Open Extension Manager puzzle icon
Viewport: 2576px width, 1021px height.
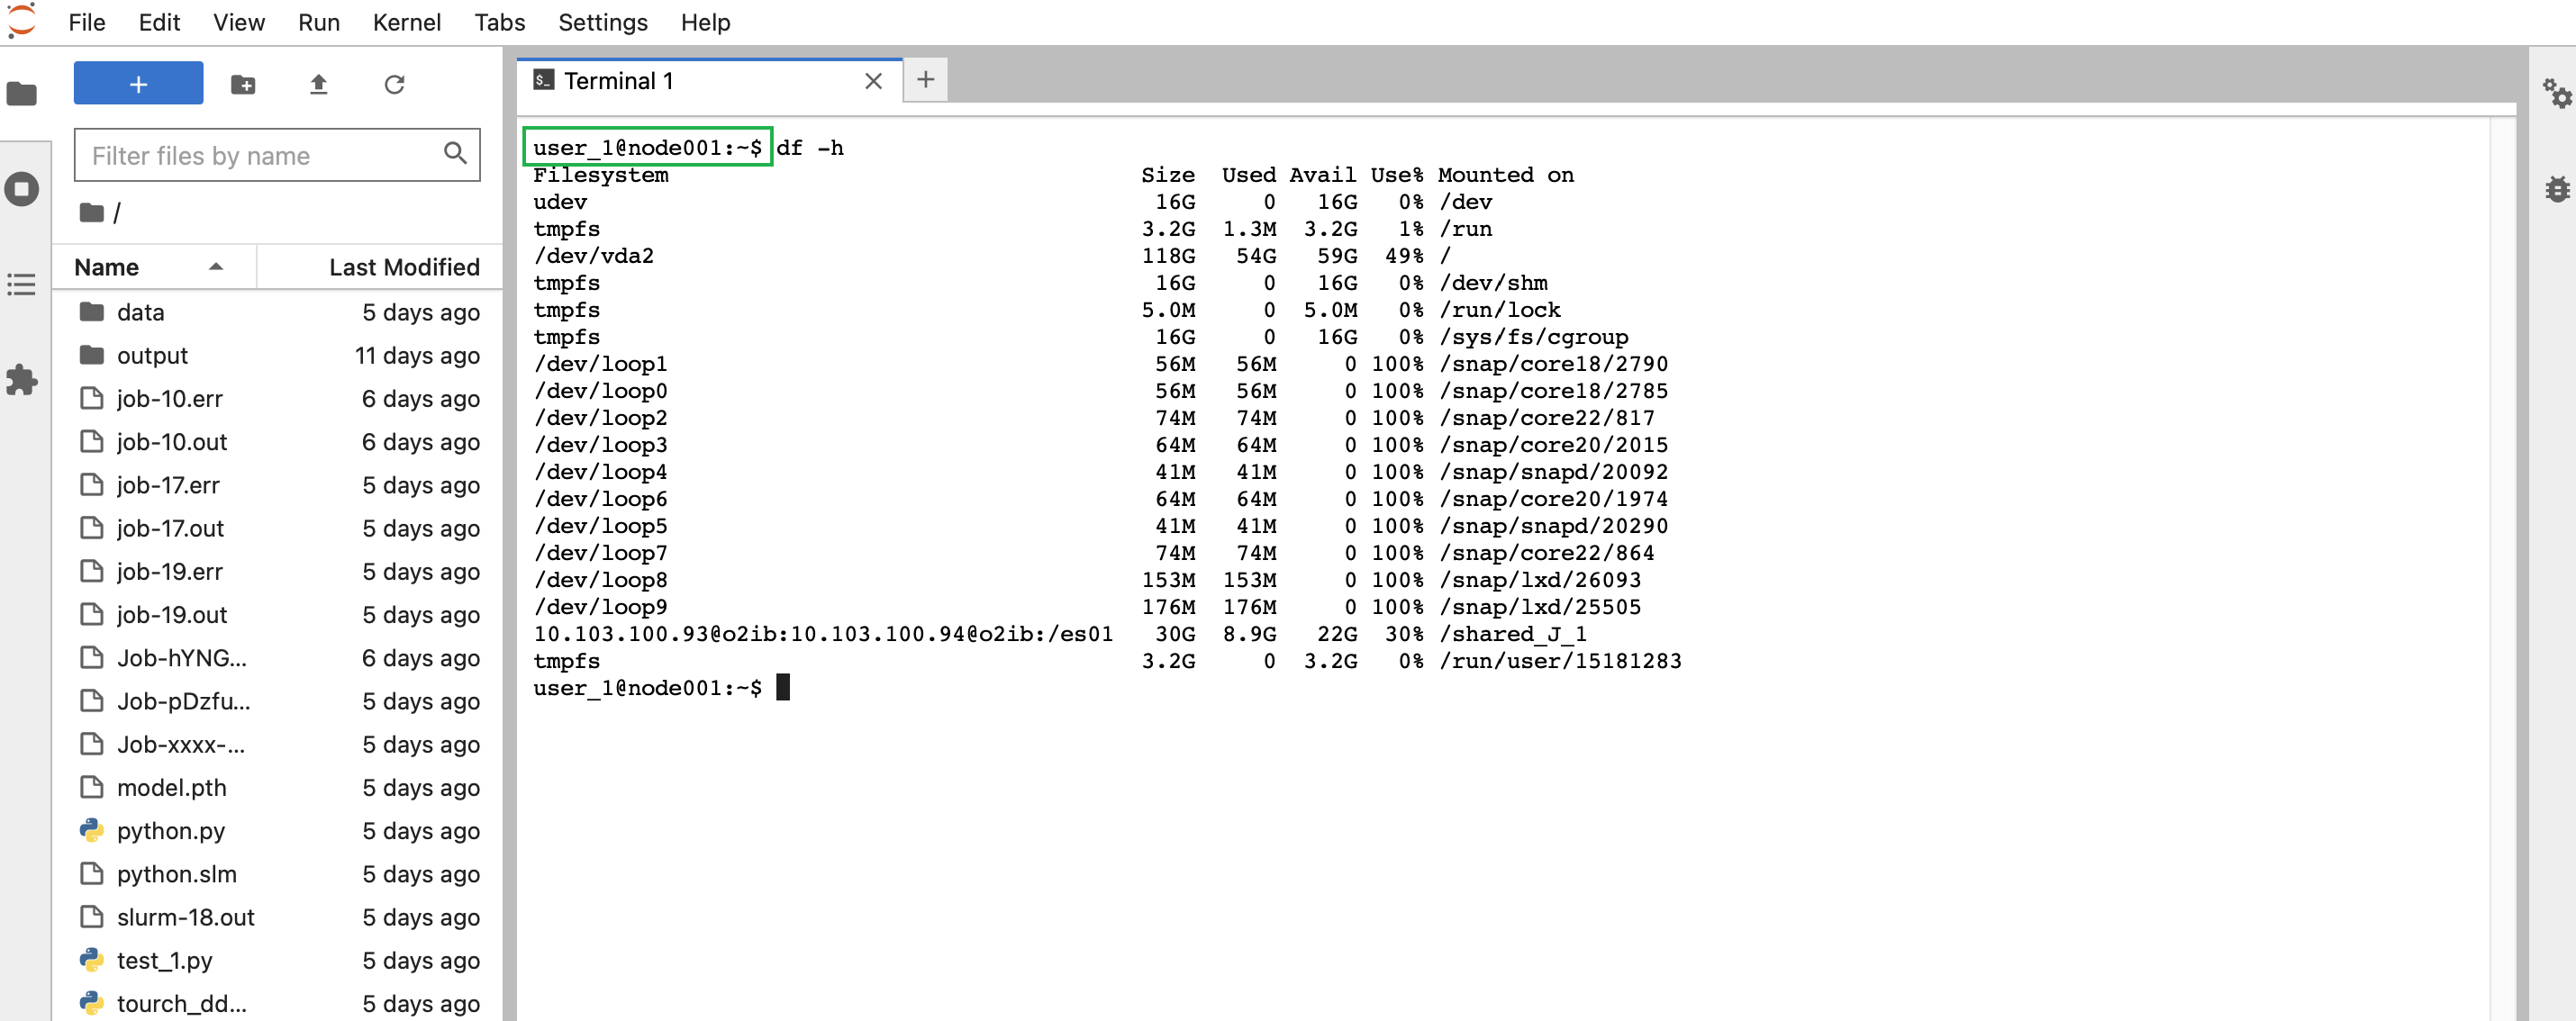pos(22,379)
